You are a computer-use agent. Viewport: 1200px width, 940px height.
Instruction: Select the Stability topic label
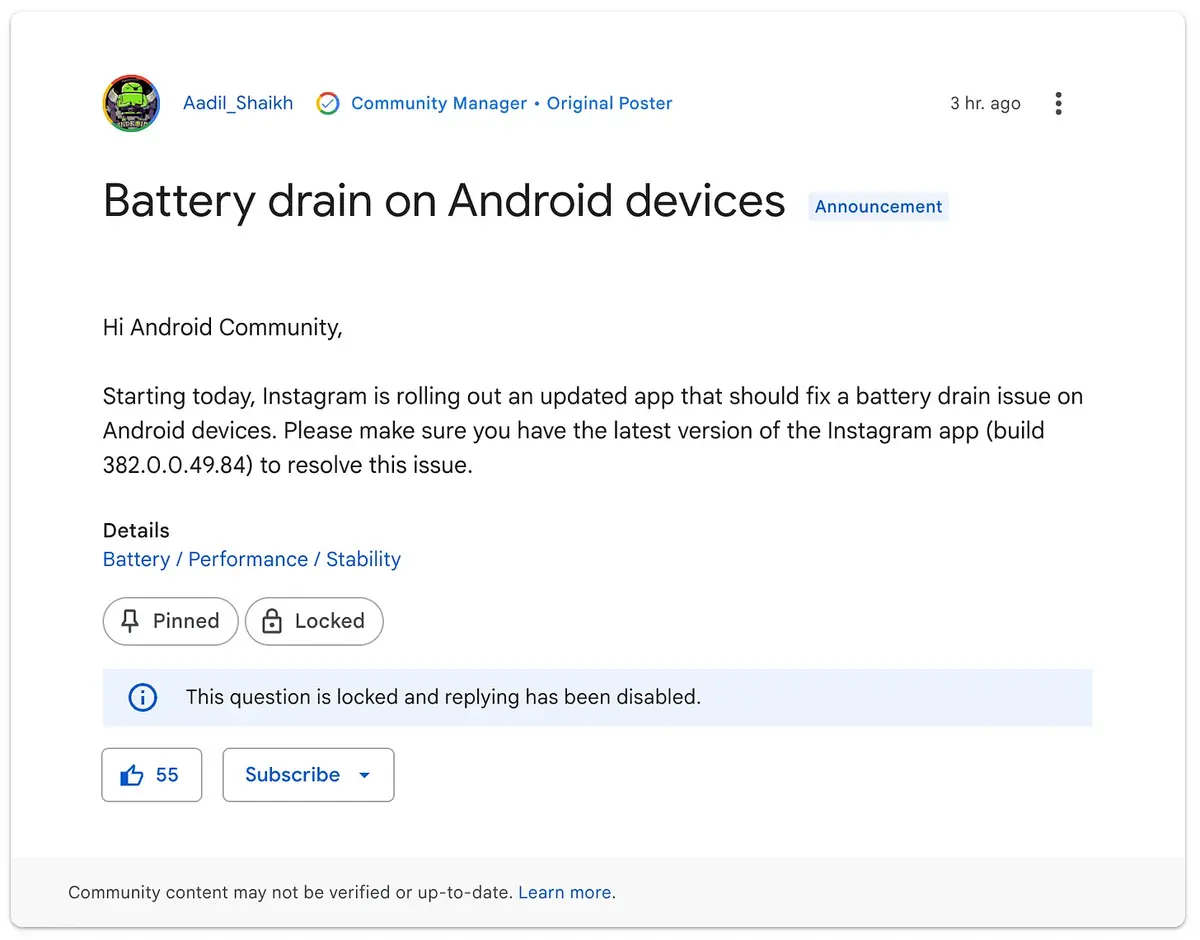coord(363,559)
